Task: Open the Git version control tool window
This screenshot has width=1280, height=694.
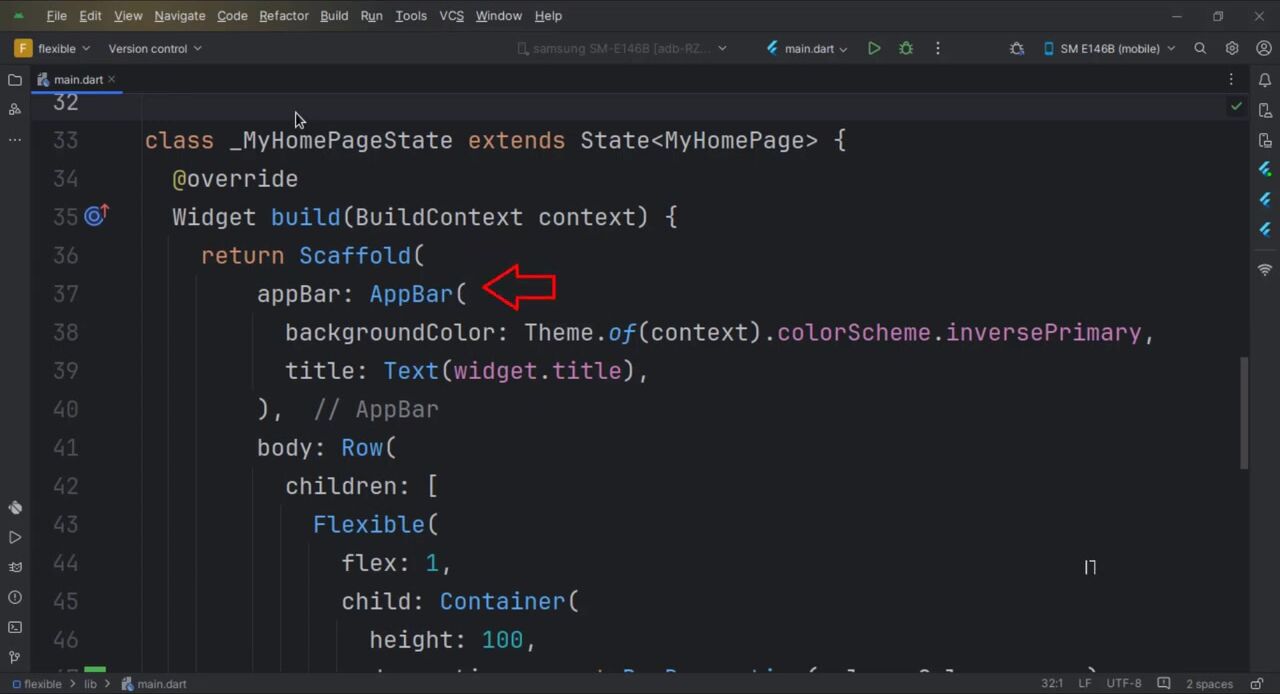Action: tap(15, 657)
